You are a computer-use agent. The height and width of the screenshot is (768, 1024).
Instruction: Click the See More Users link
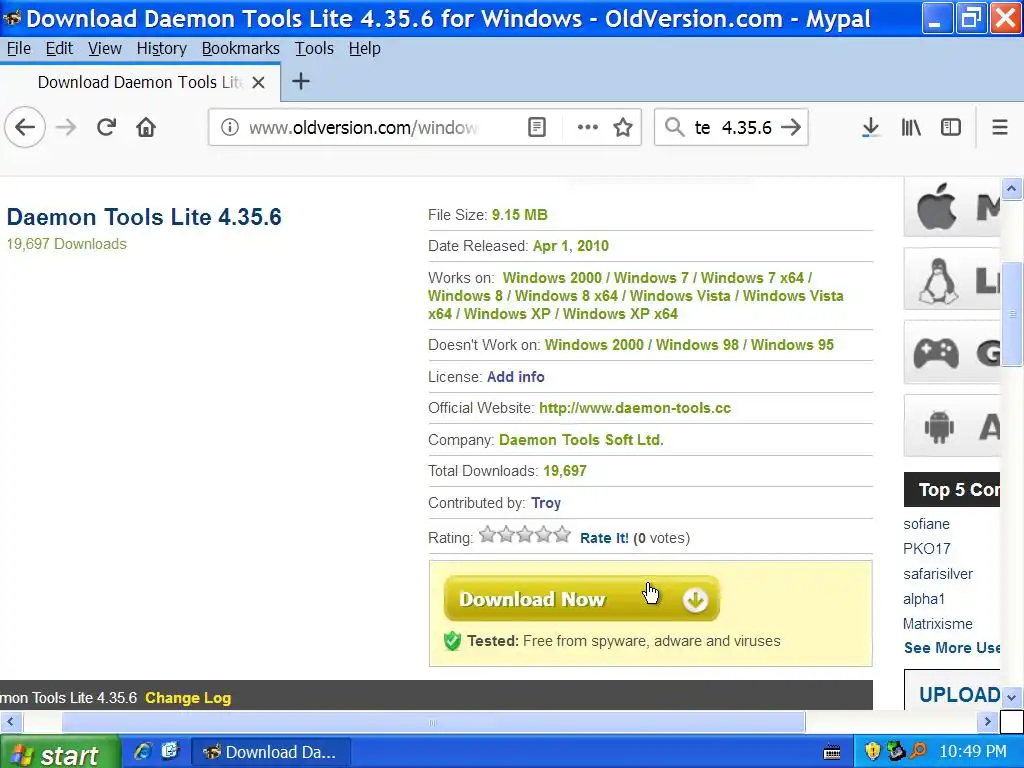click(952, 648)
